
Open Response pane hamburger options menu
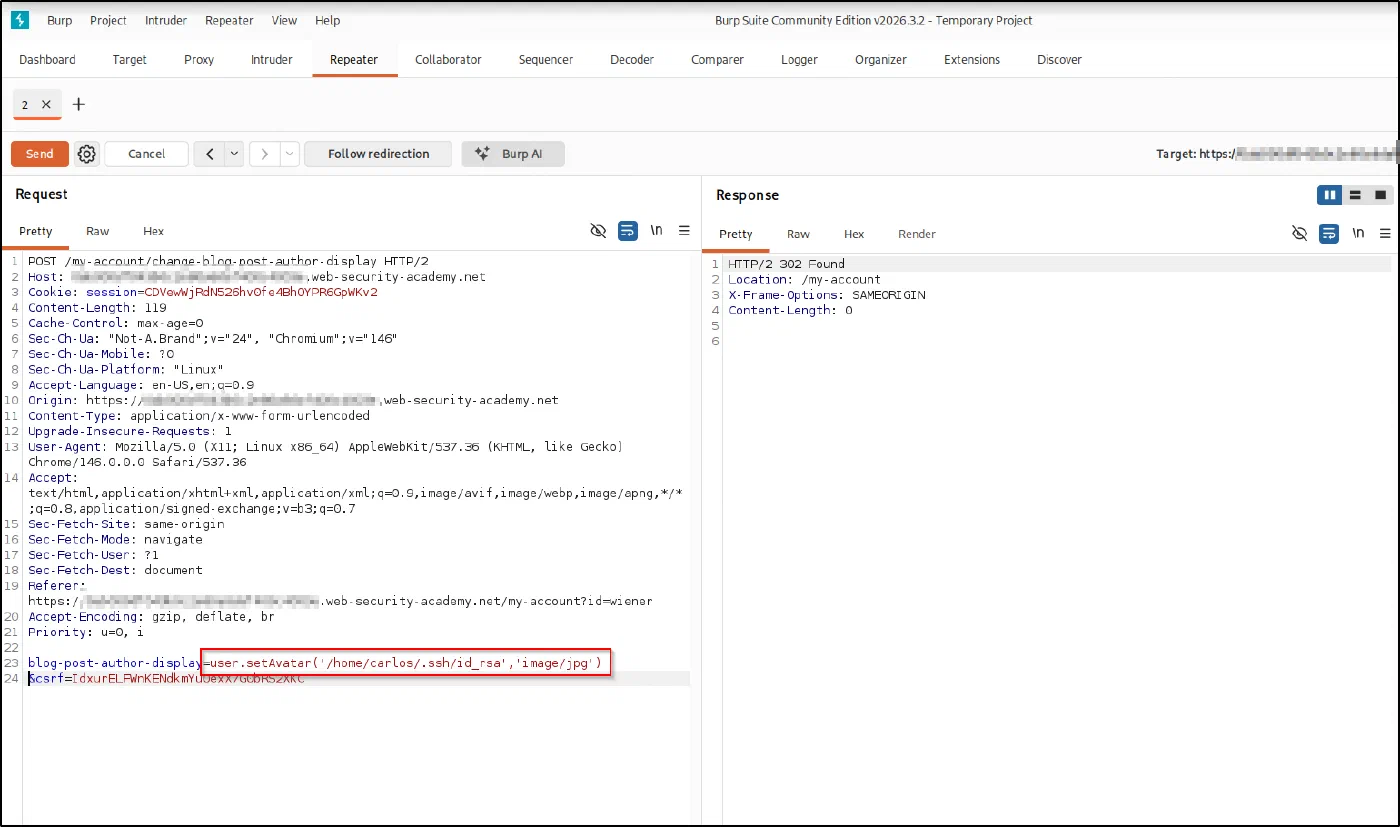[1385, 233]
